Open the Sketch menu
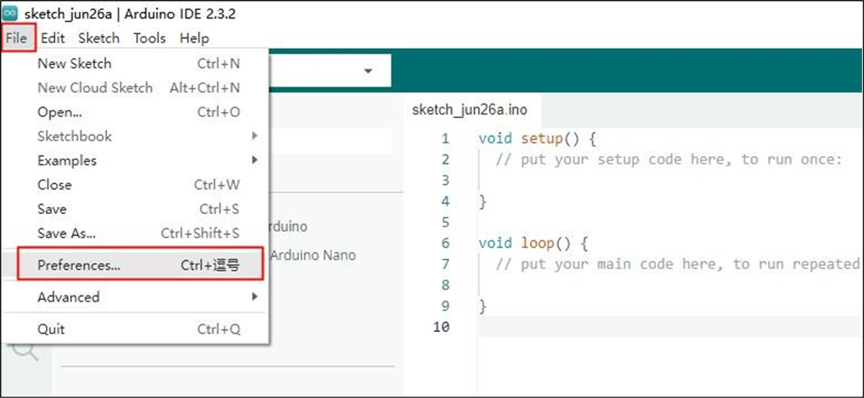864x398 pixels. 99,38
